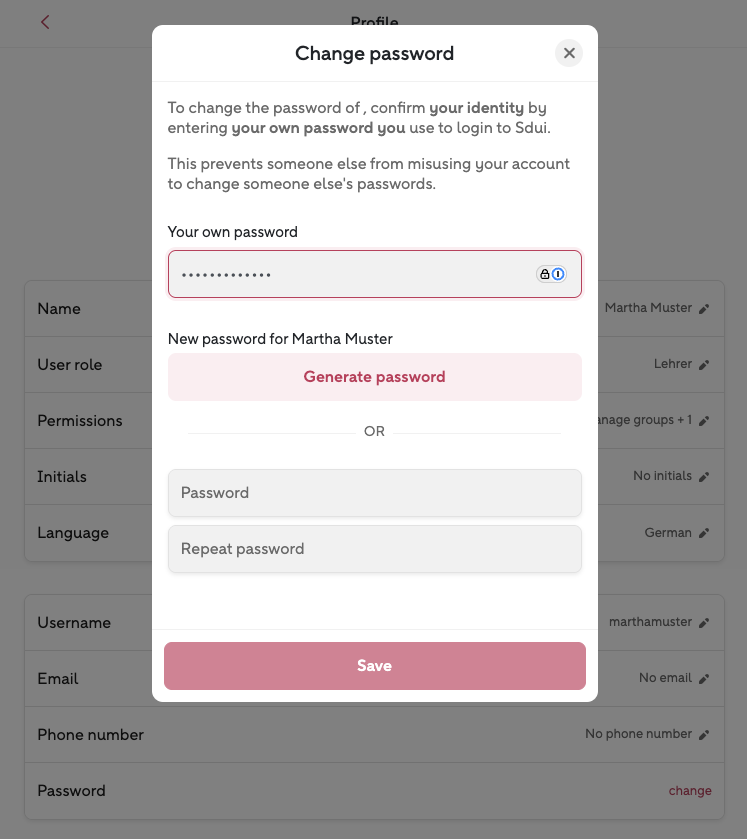747x839 pixels.
Task: Click the Permissions edit pencil
Action: pyautogui.click(x=704, y=421)
